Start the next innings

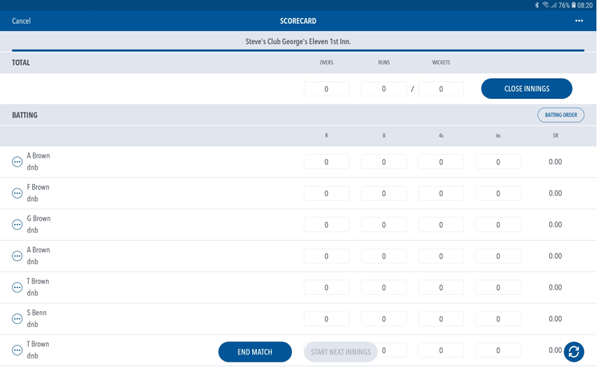click(x=341, y=352)
